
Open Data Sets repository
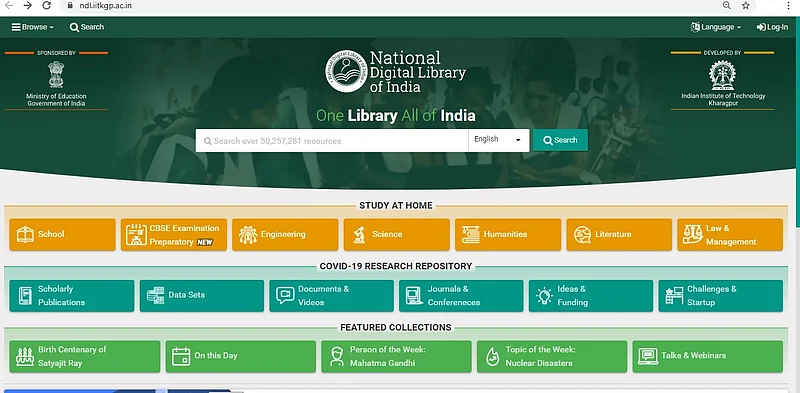(202, 296)
